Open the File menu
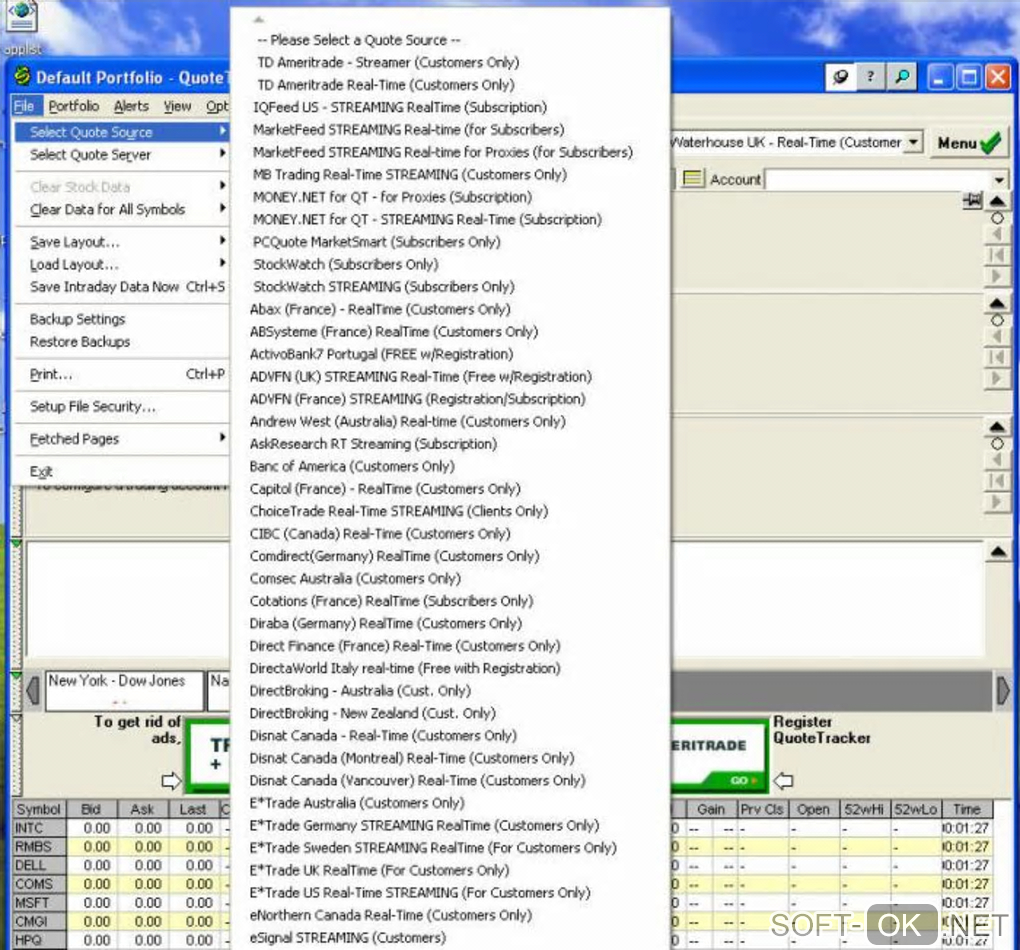Viewport: 1020px width, 950px height. click(x=24, y=106)
